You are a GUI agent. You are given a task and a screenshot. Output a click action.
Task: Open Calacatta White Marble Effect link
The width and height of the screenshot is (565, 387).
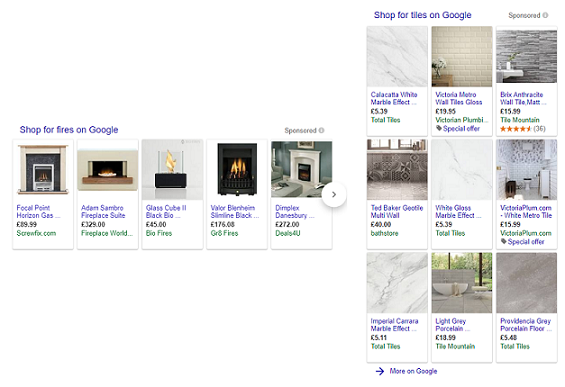click(x=394, y=98)
